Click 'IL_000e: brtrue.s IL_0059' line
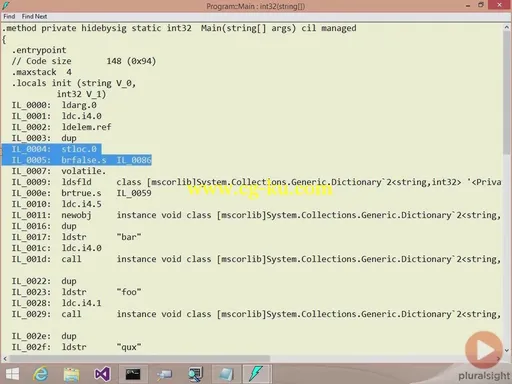Image resolution: width=512 pixels, height=384 pixels. pyautogui.click(x=81, y=193)
